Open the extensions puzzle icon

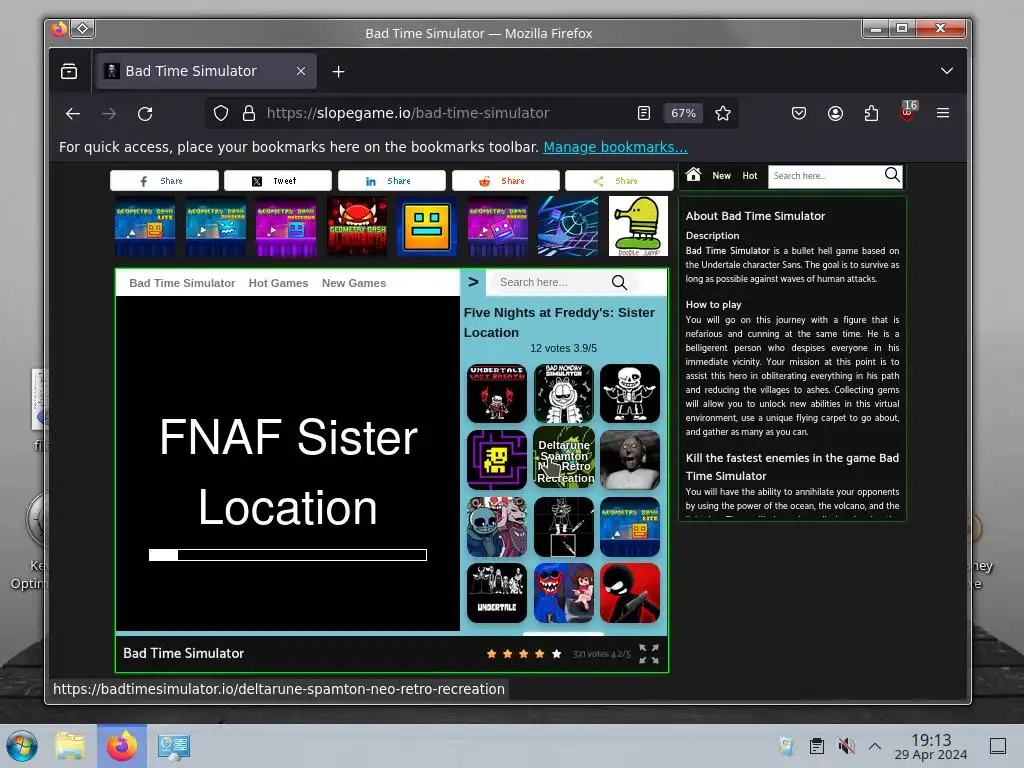[x=871, y=113]
